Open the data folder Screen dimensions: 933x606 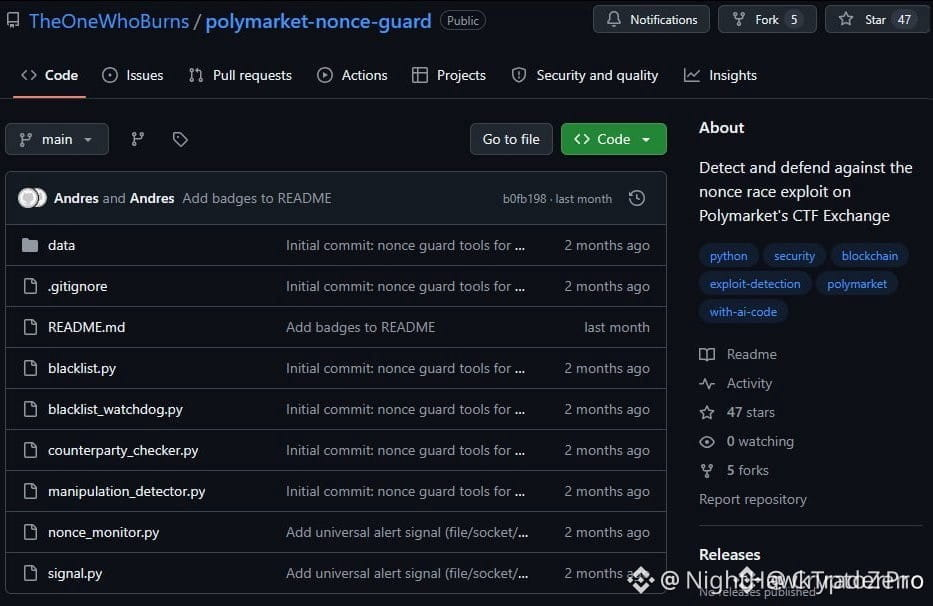(x=61, y=245)
